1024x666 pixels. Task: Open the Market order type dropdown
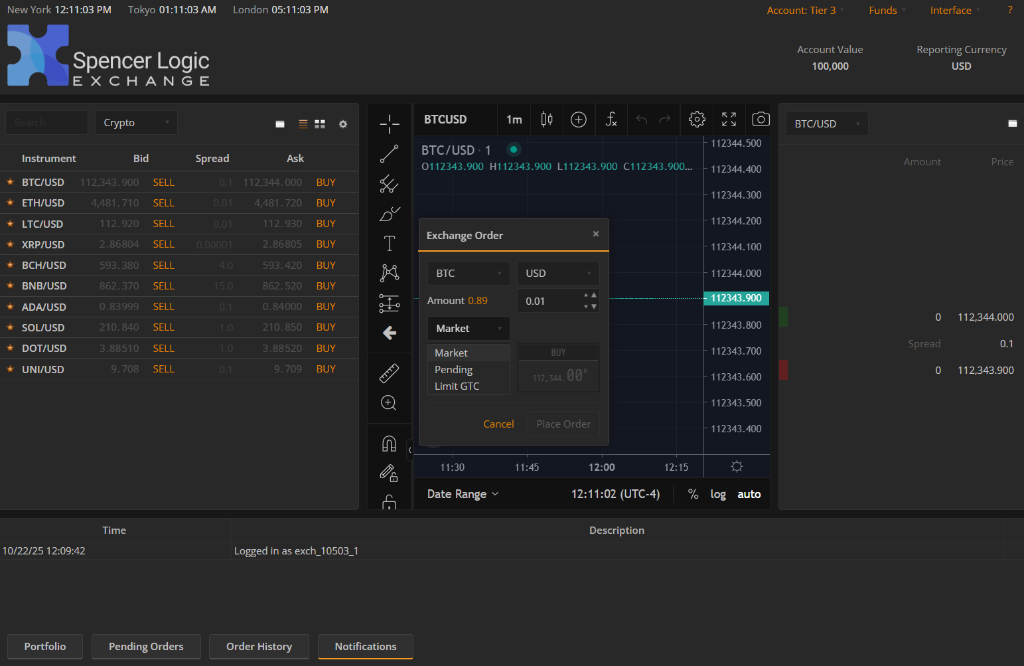click(x=468, y=328)
